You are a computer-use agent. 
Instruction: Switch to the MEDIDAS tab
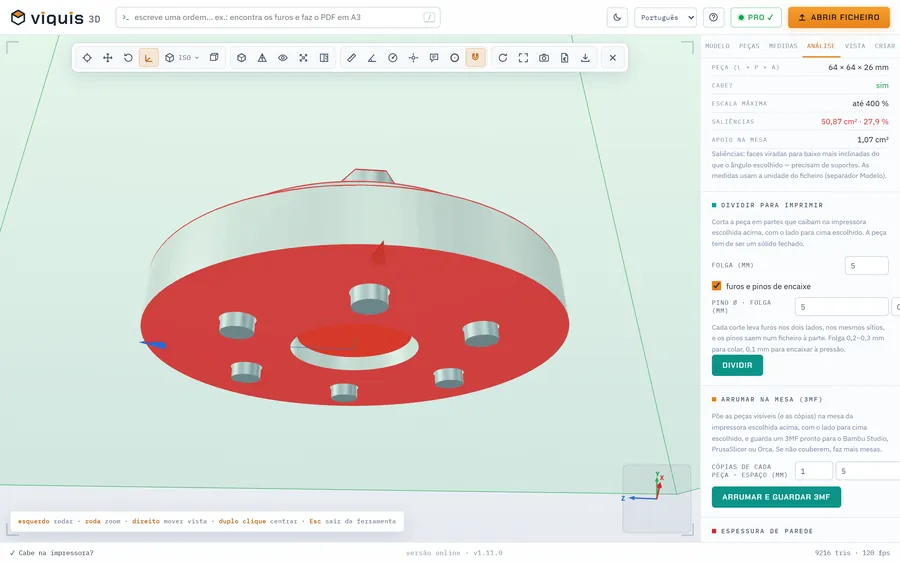(783, 46)
